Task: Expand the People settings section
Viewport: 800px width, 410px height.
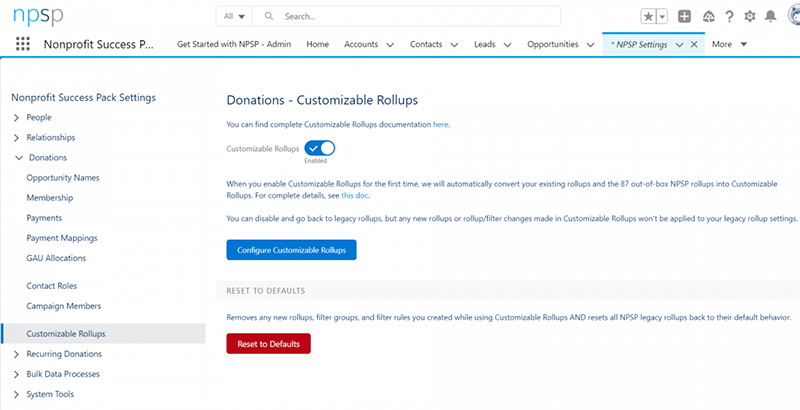Action: 16,118
